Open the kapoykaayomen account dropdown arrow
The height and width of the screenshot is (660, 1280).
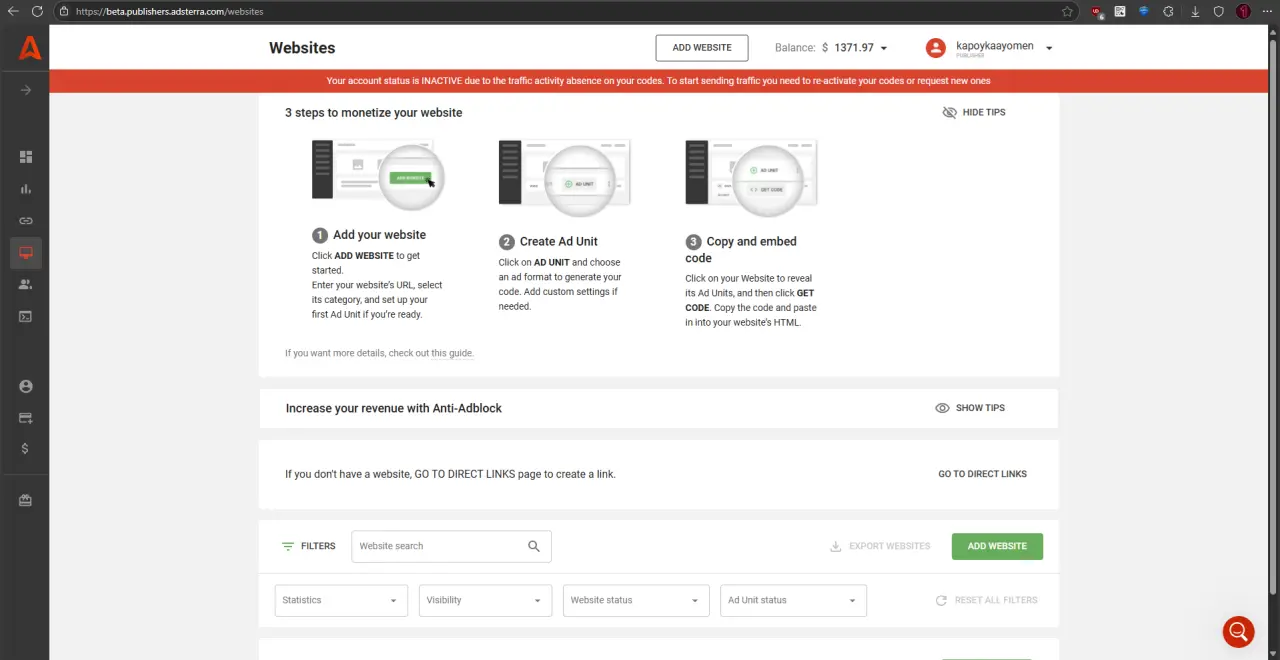1049,47
